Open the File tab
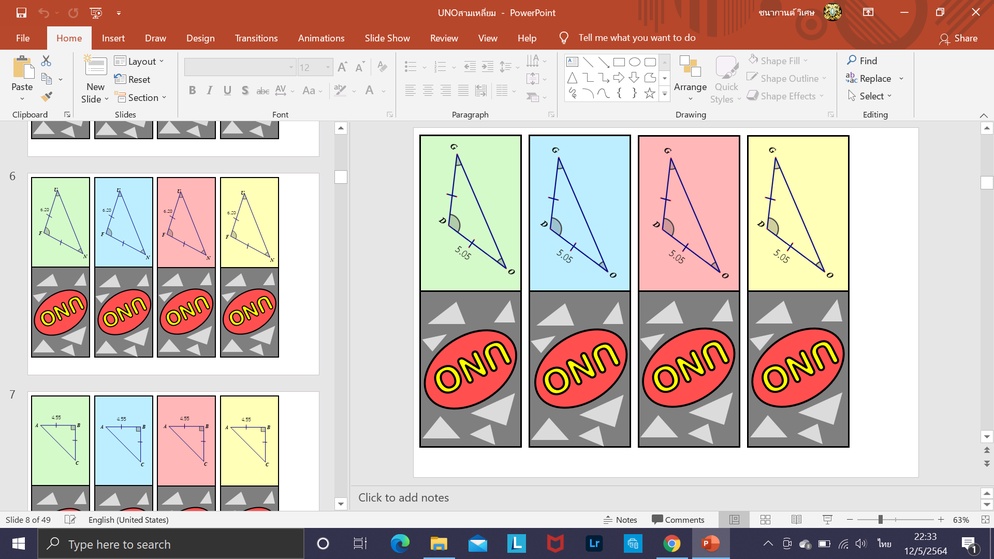 pyautogui.click(x=23, y=38)
